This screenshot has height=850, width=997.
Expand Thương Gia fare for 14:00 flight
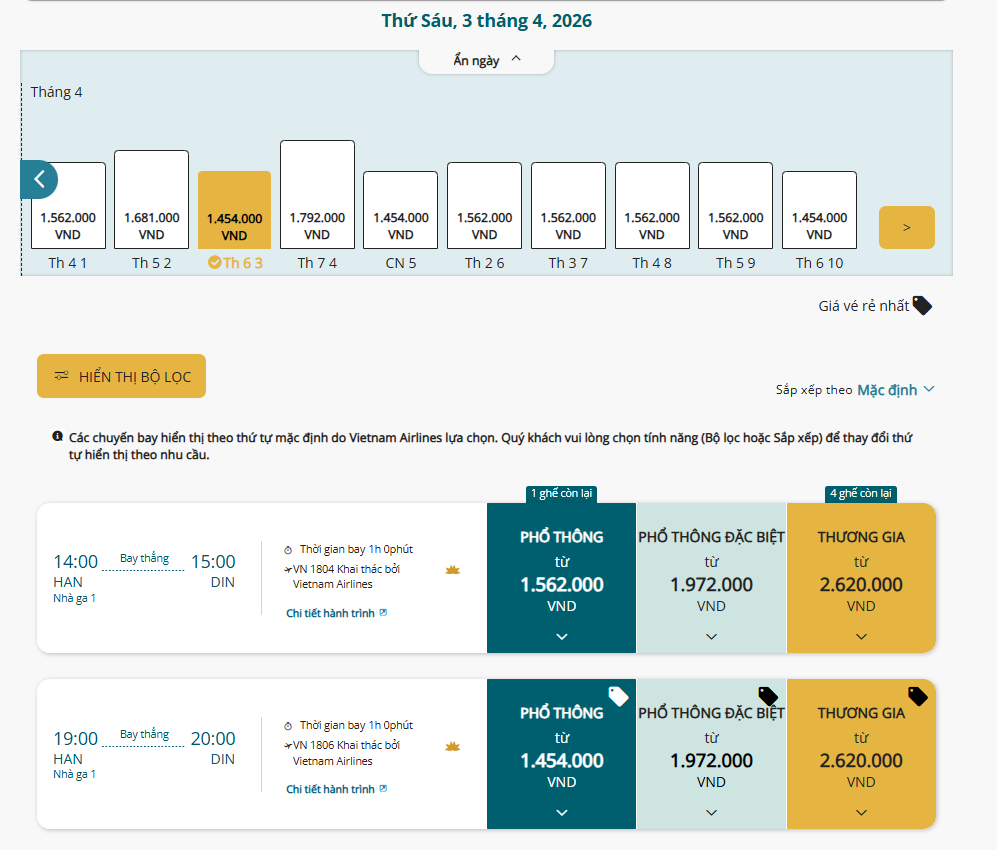point(861,578)
